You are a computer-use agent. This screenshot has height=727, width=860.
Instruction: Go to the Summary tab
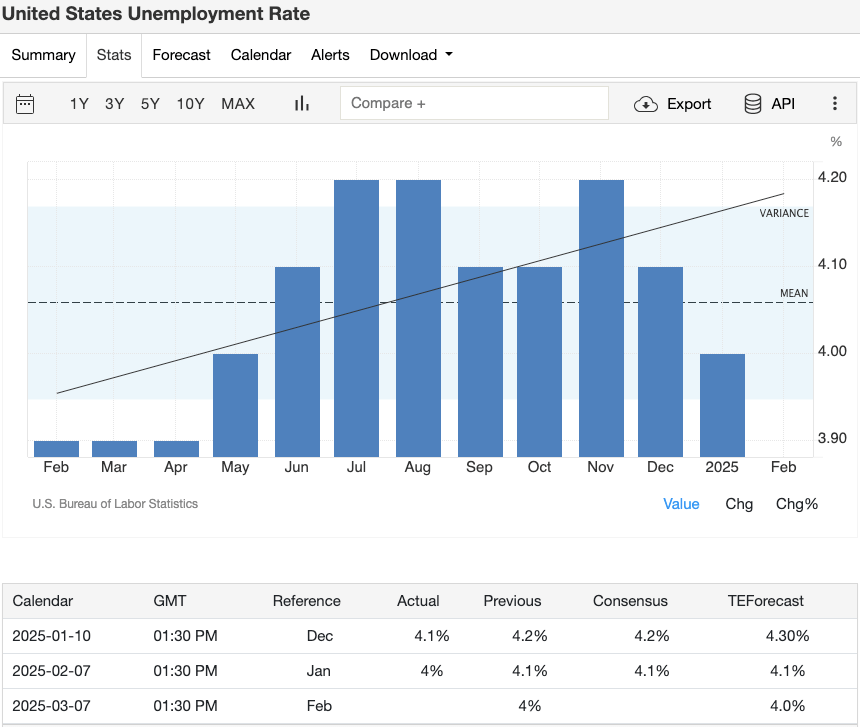44,55
